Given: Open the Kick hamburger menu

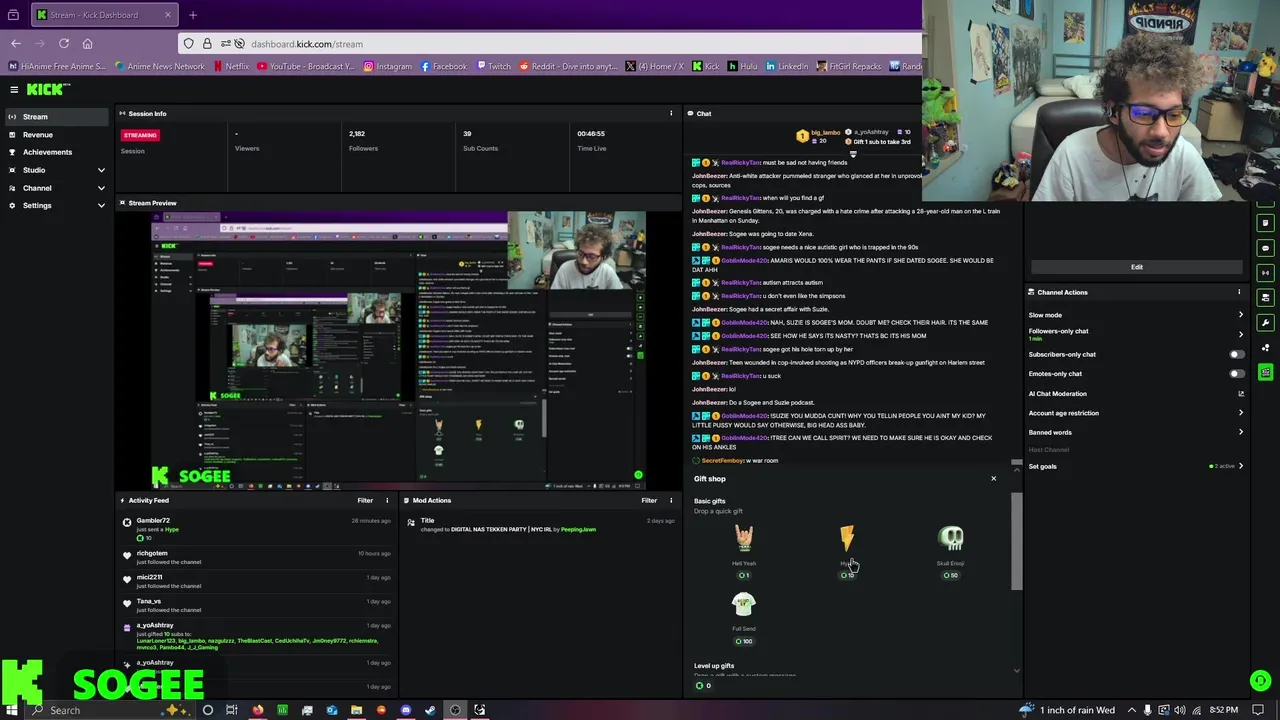Looking at the screenshot, I should tap(14, 90).
